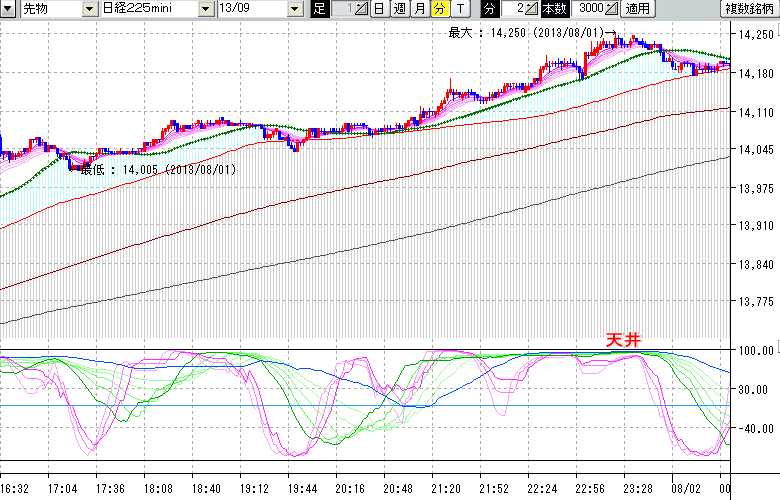Select the T (tick) timeframe button
780x500 pixels.
(x=459, y=9)
